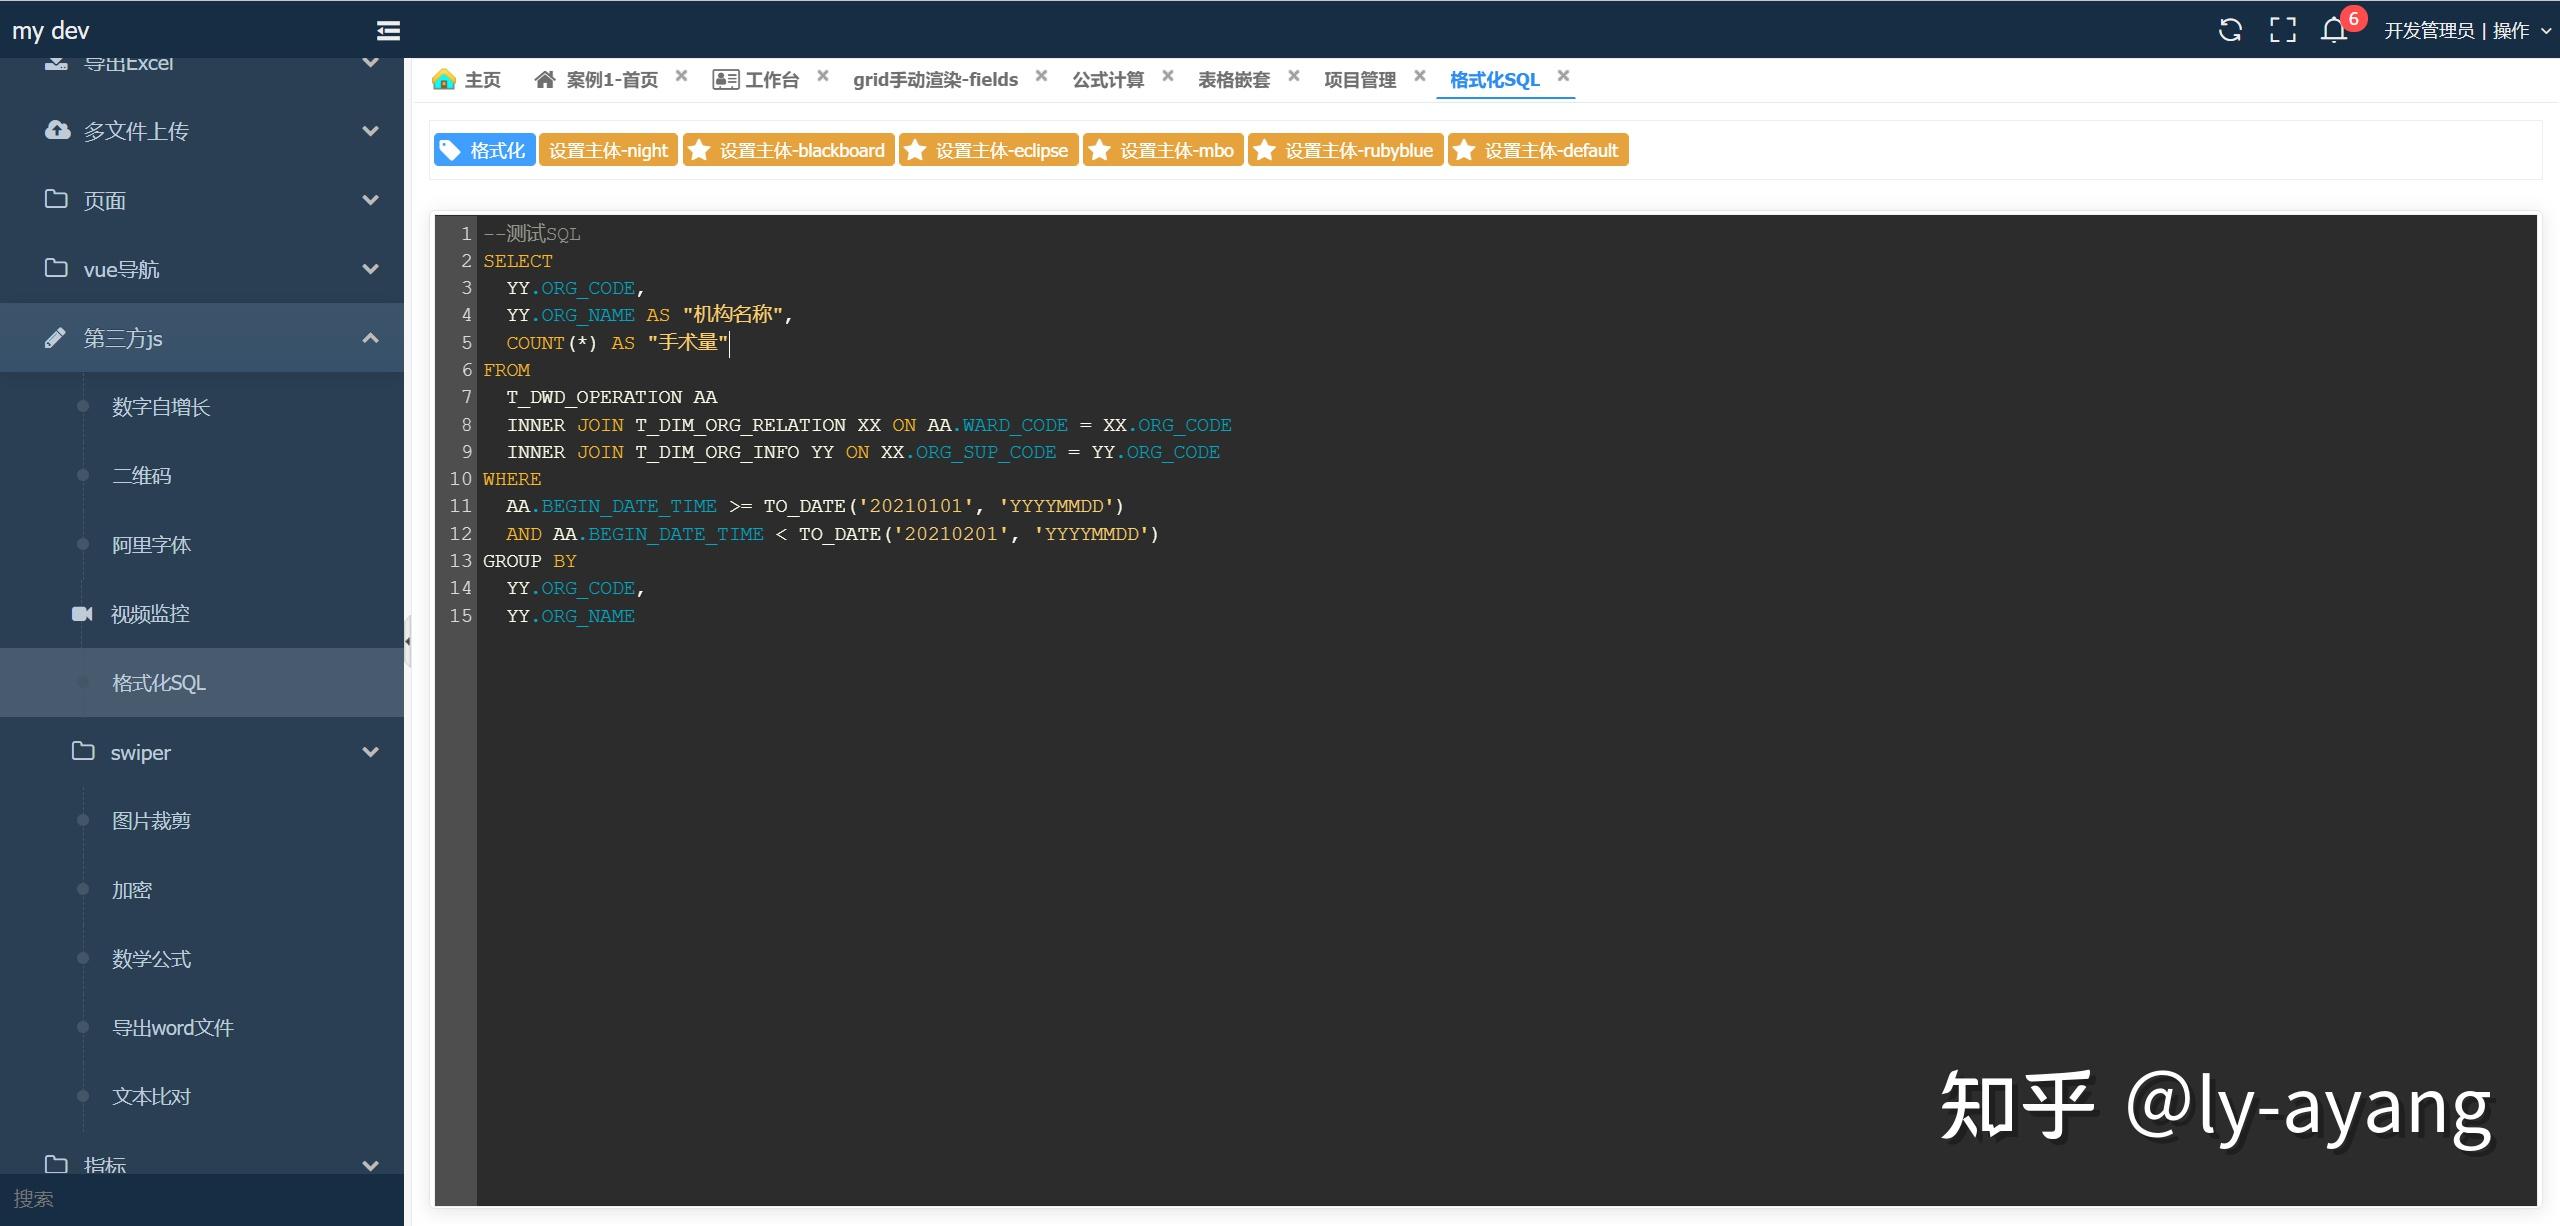The height and width of the screenshot is (1226, 2560).
Task: Click the refresh icon in the top-right
Action: point(2230,30)
